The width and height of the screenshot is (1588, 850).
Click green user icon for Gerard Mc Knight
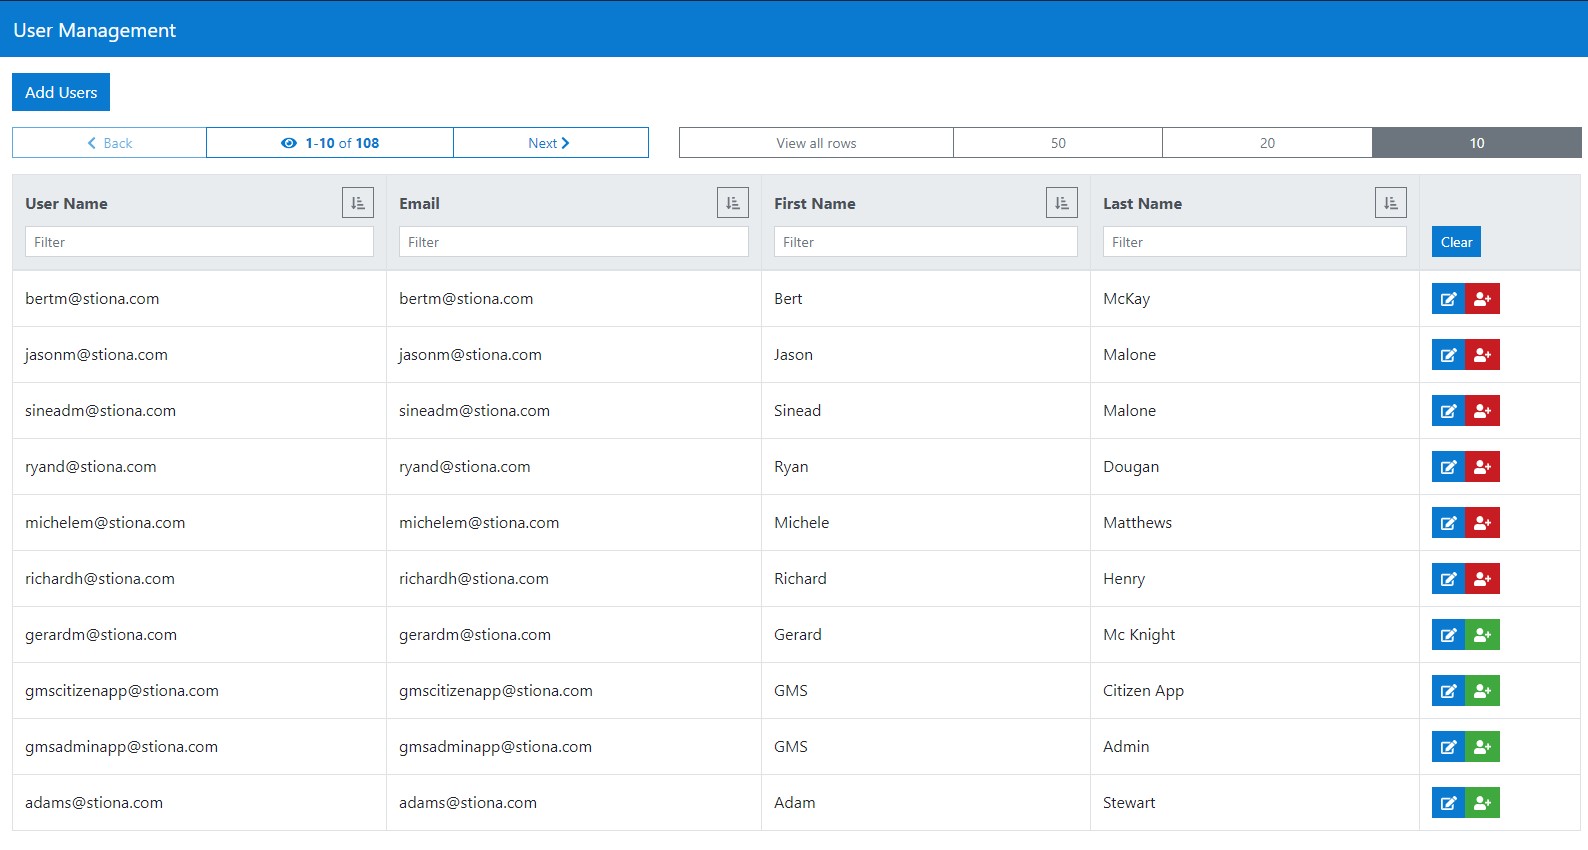1482,635
